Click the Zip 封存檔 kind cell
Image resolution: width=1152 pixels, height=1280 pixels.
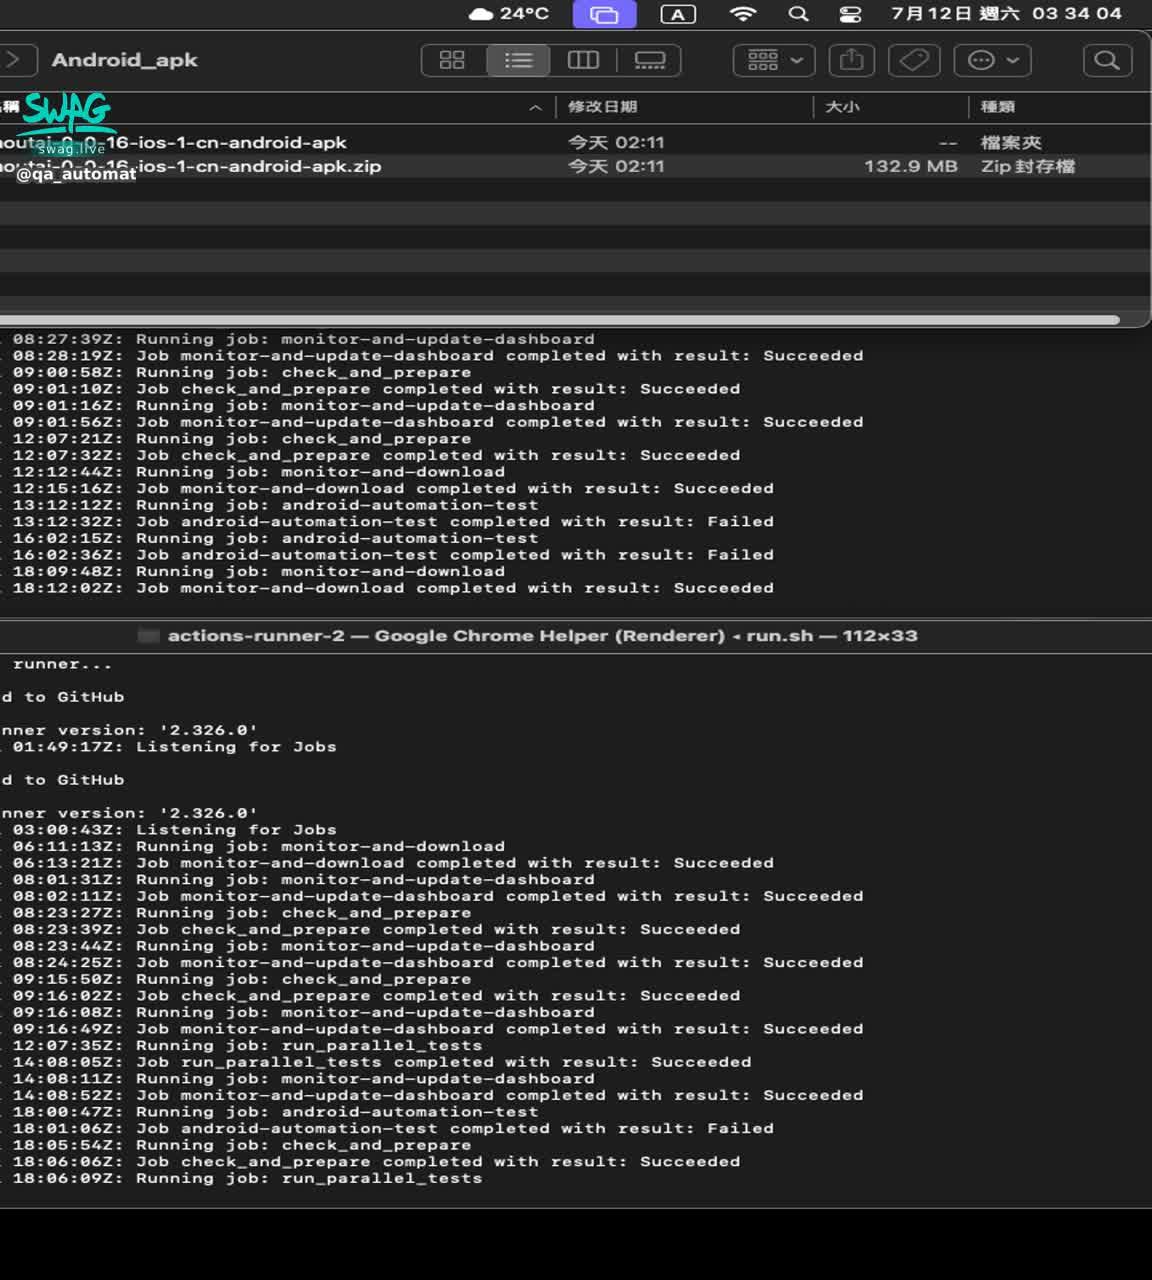(x=1027, y=166)
